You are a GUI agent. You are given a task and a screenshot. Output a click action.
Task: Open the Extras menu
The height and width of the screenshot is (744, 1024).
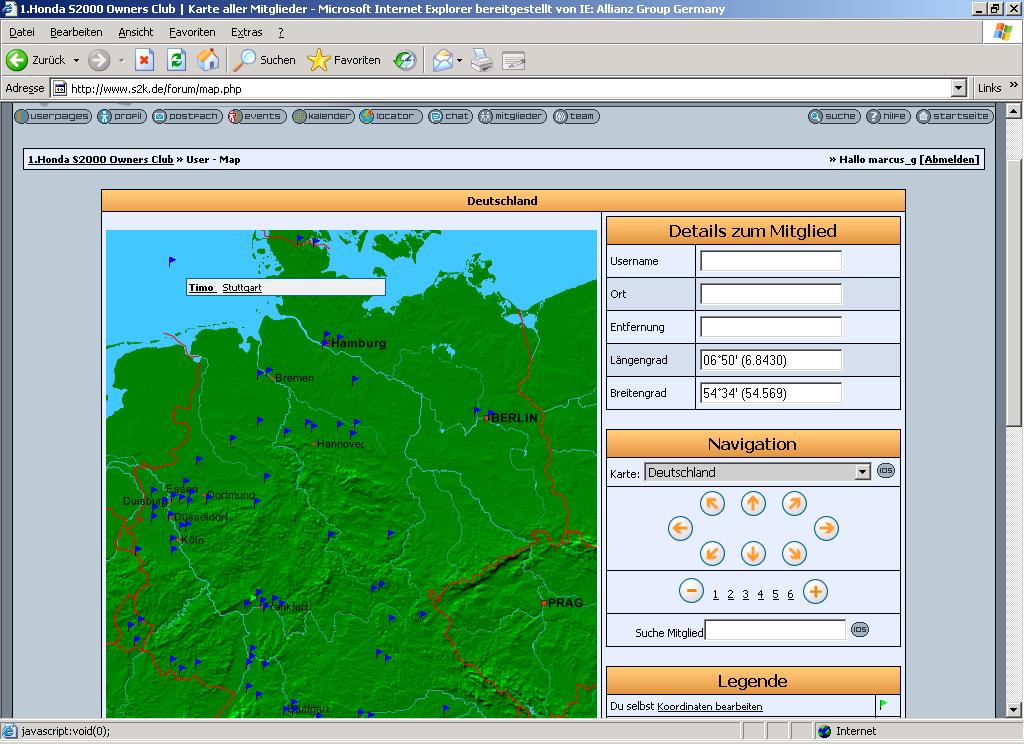246,32
